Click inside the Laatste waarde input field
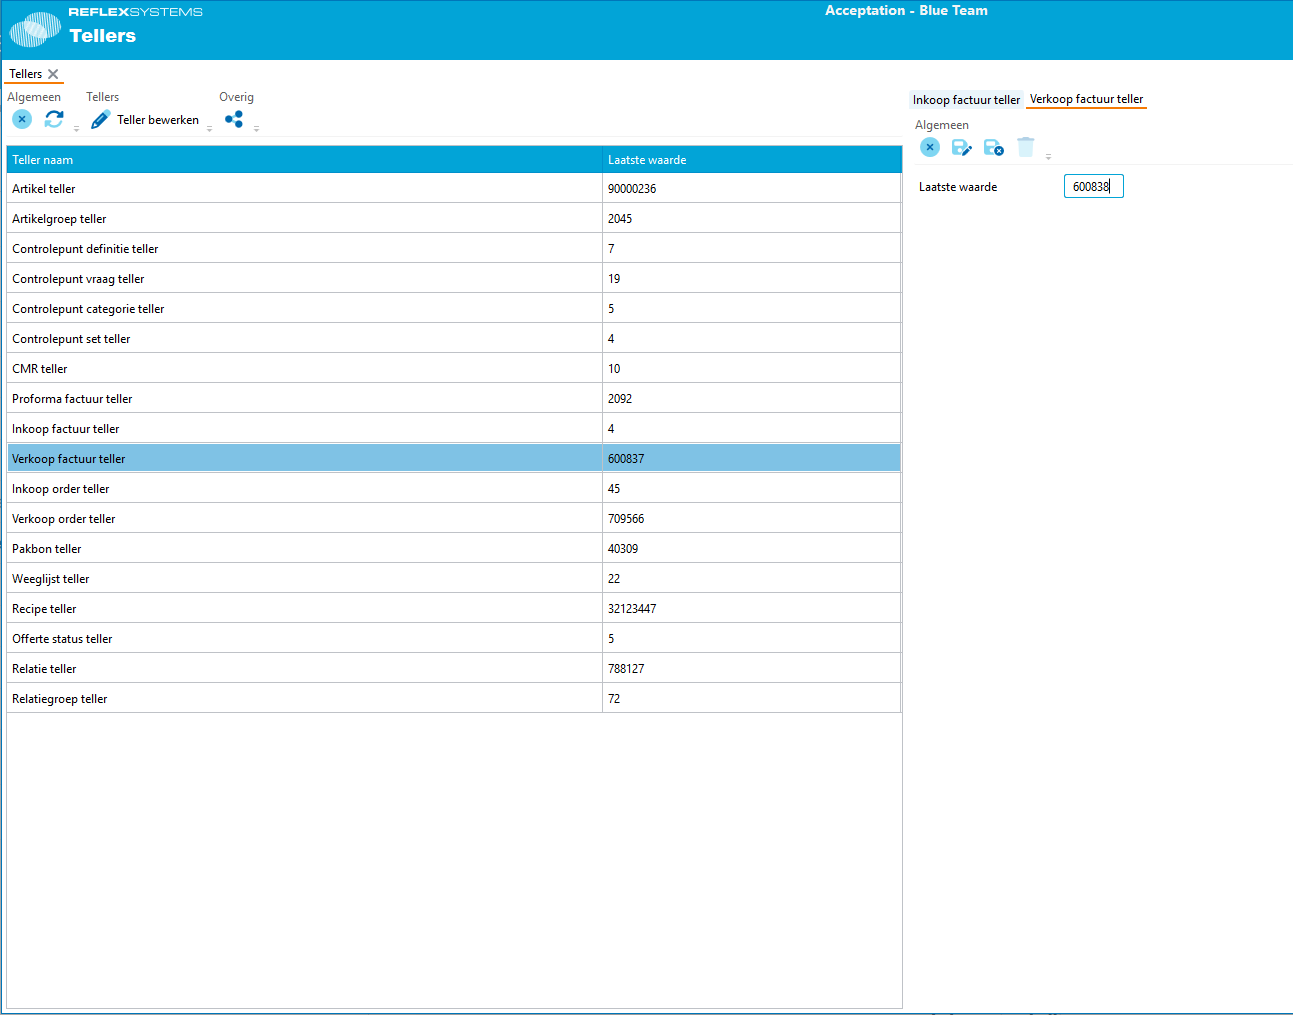Screen dimensions: 1293x1015 click(x=1093, y=186)
